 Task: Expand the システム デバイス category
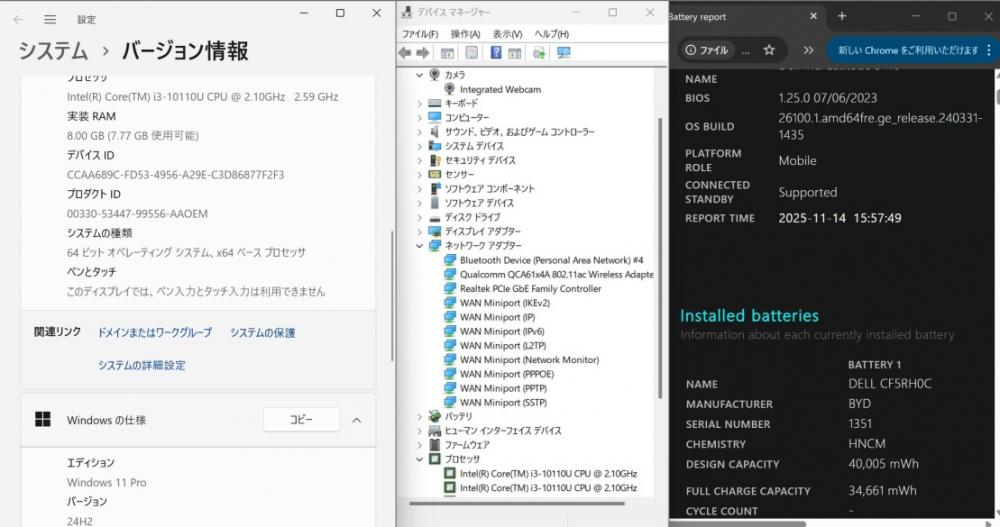(419, 146)
